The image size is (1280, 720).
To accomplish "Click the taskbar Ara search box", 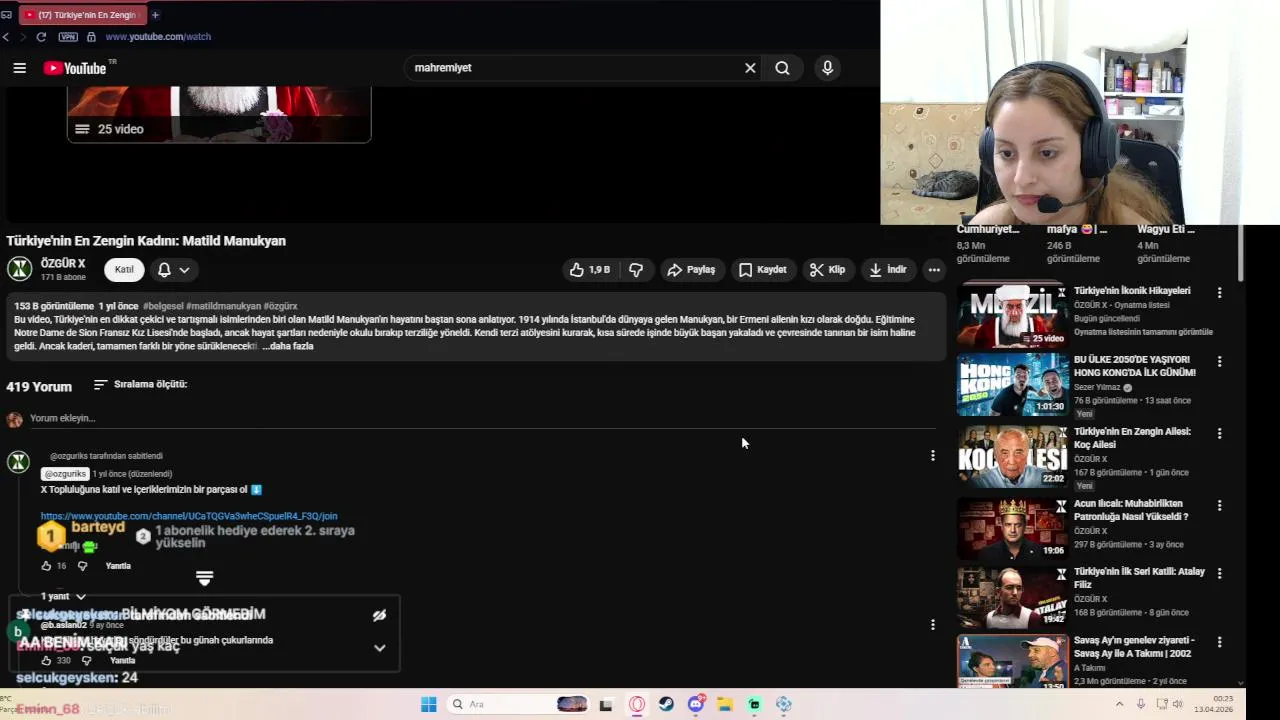I will pos(518,705).
